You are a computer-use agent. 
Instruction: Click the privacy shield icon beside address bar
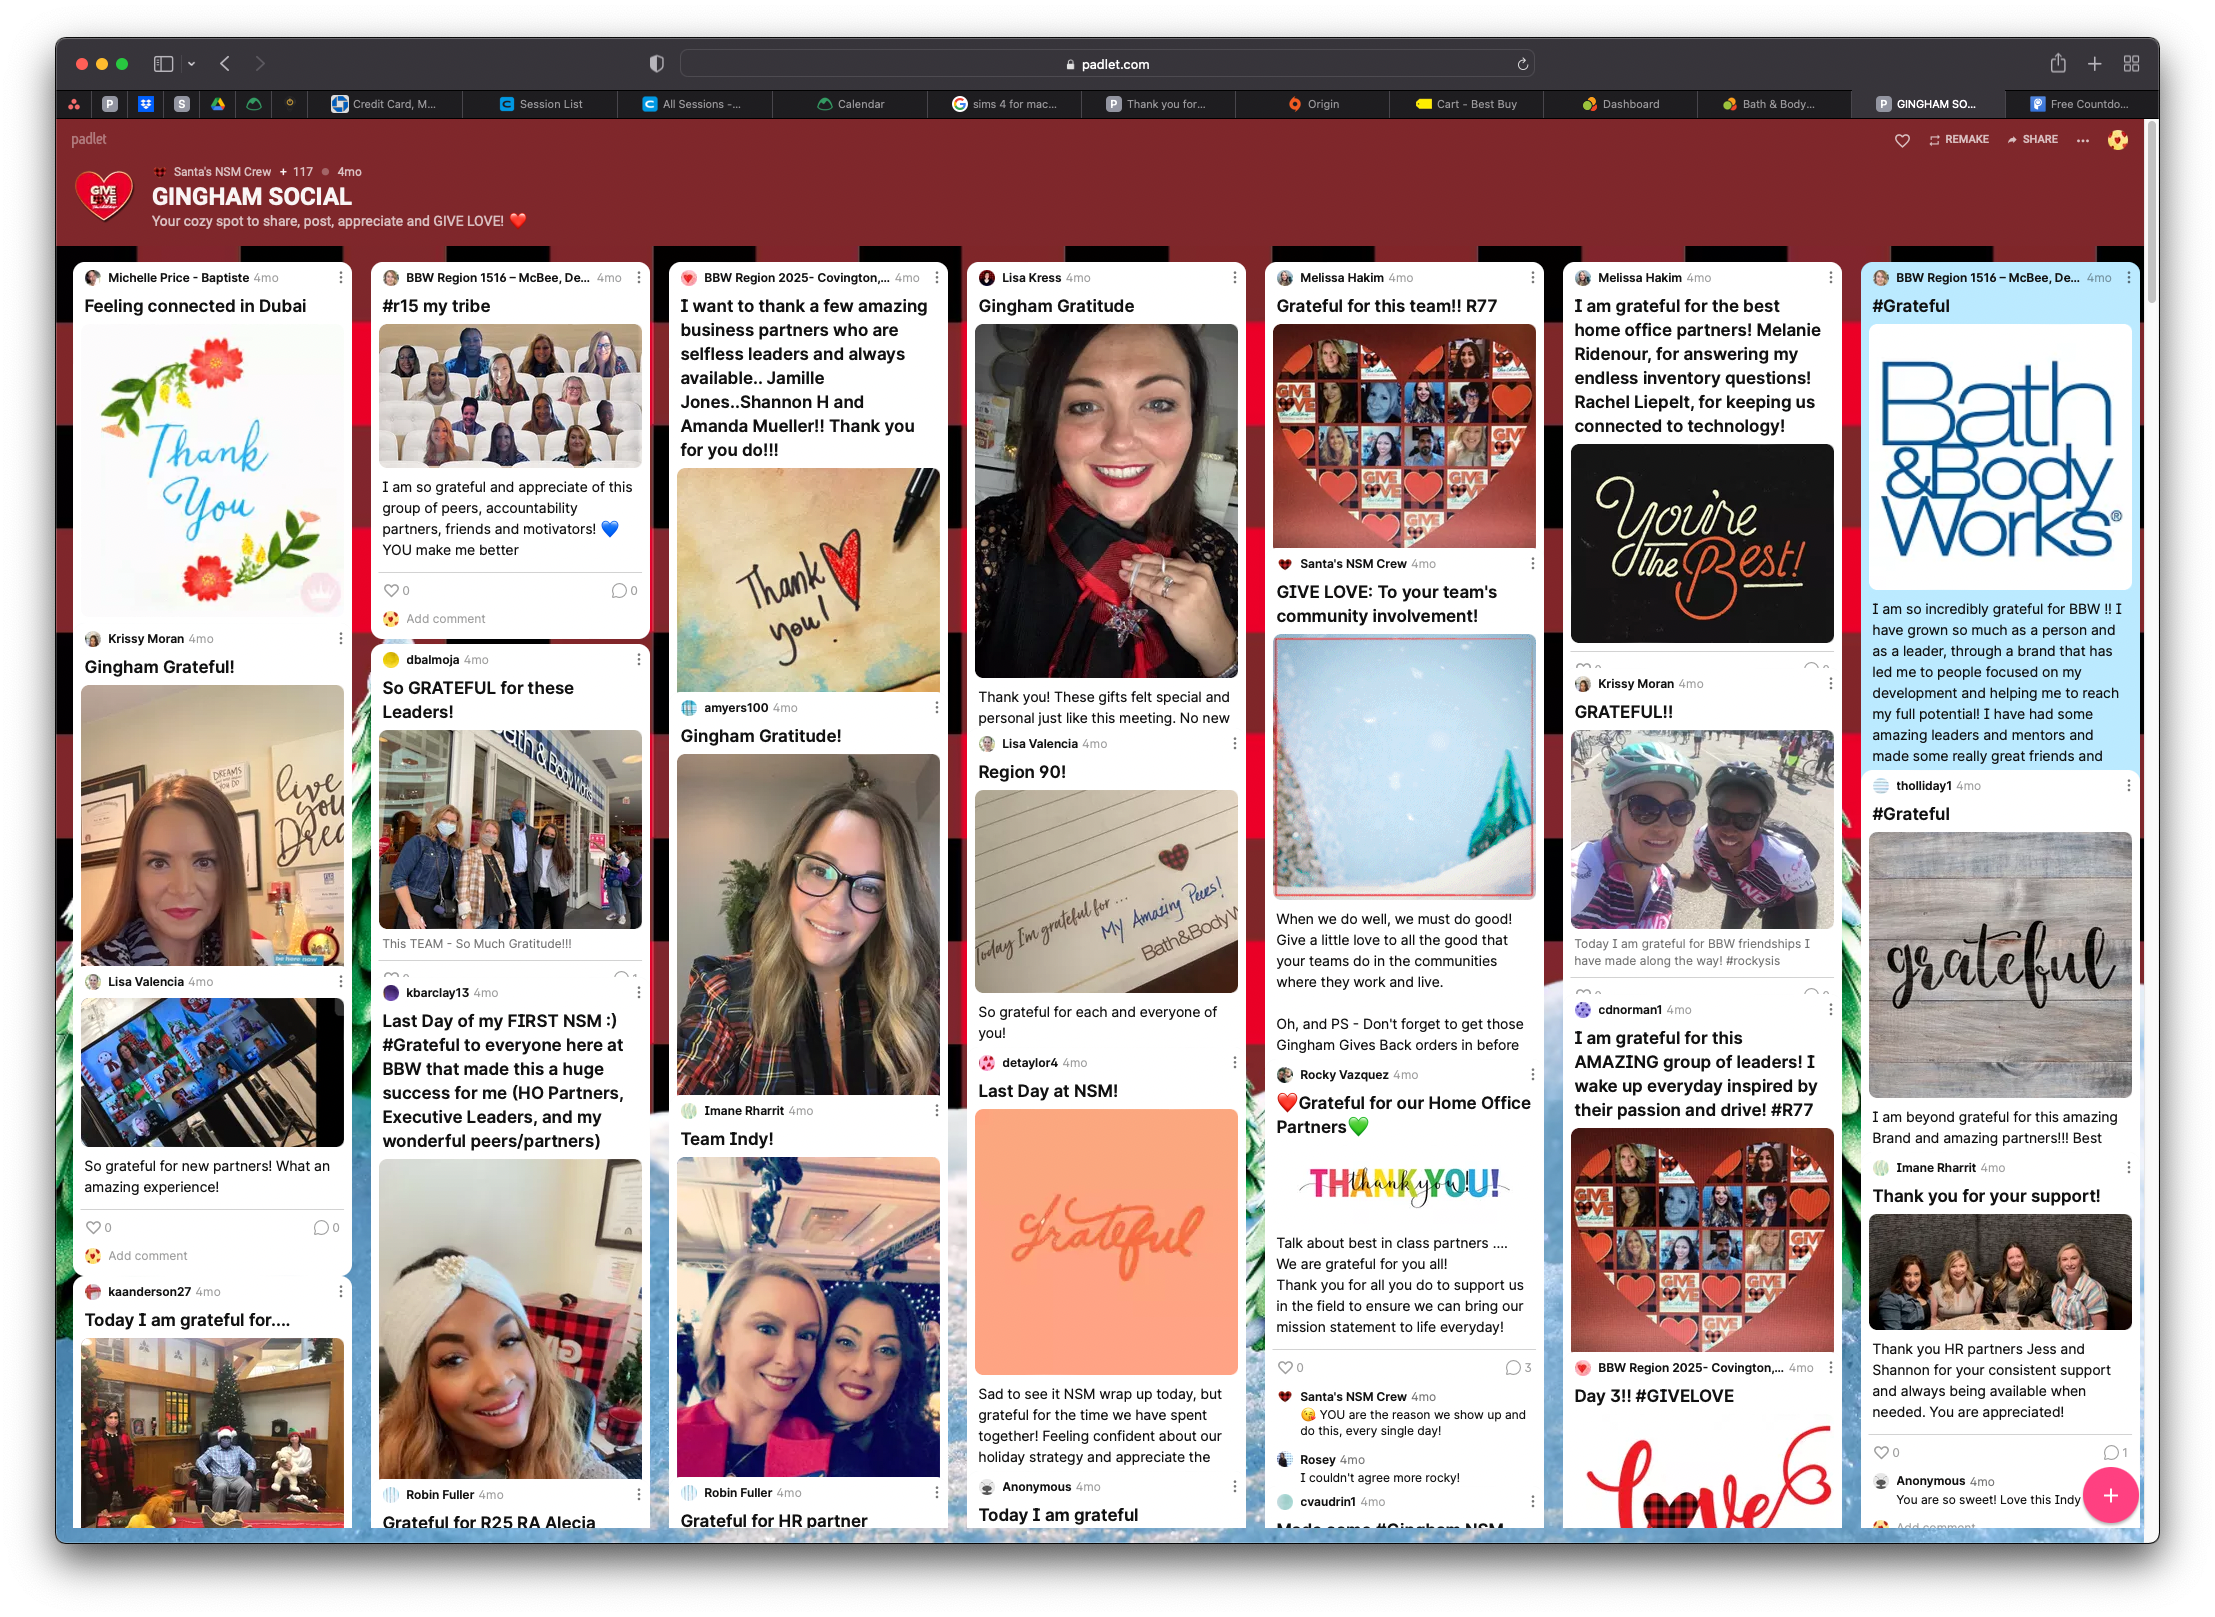click(x=656, y=64)
